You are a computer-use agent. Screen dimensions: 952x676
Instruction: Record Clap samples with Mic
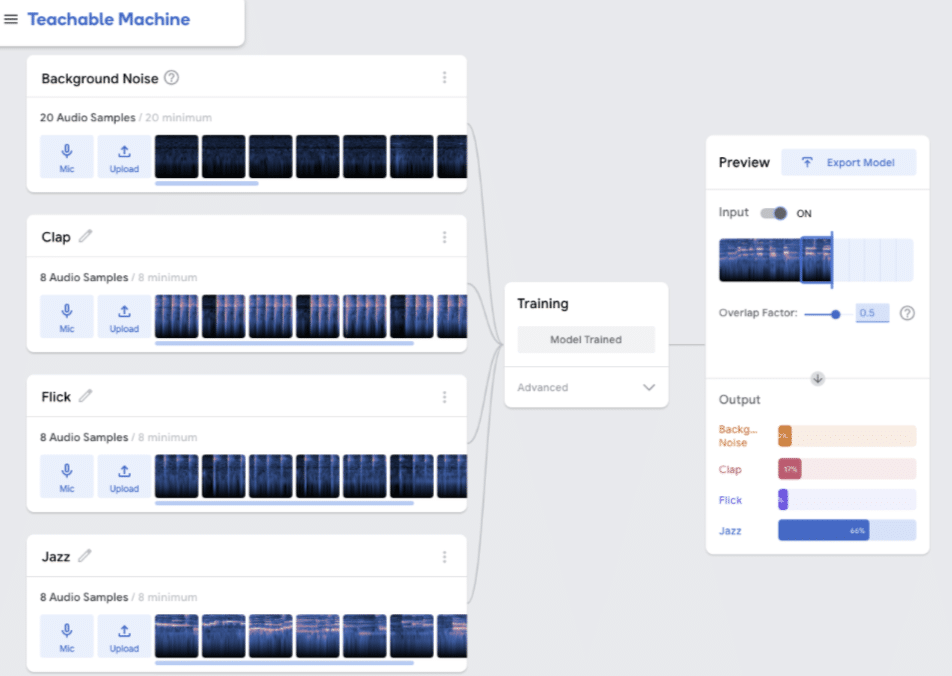67,316
